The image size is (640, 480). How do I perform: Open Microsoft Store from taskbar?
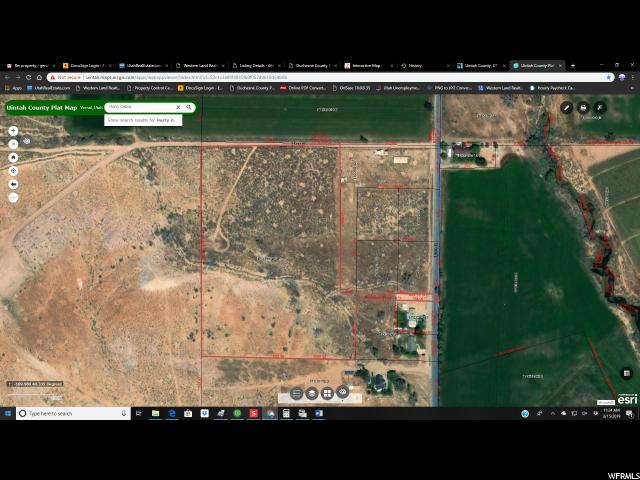(x=188, y=413)
